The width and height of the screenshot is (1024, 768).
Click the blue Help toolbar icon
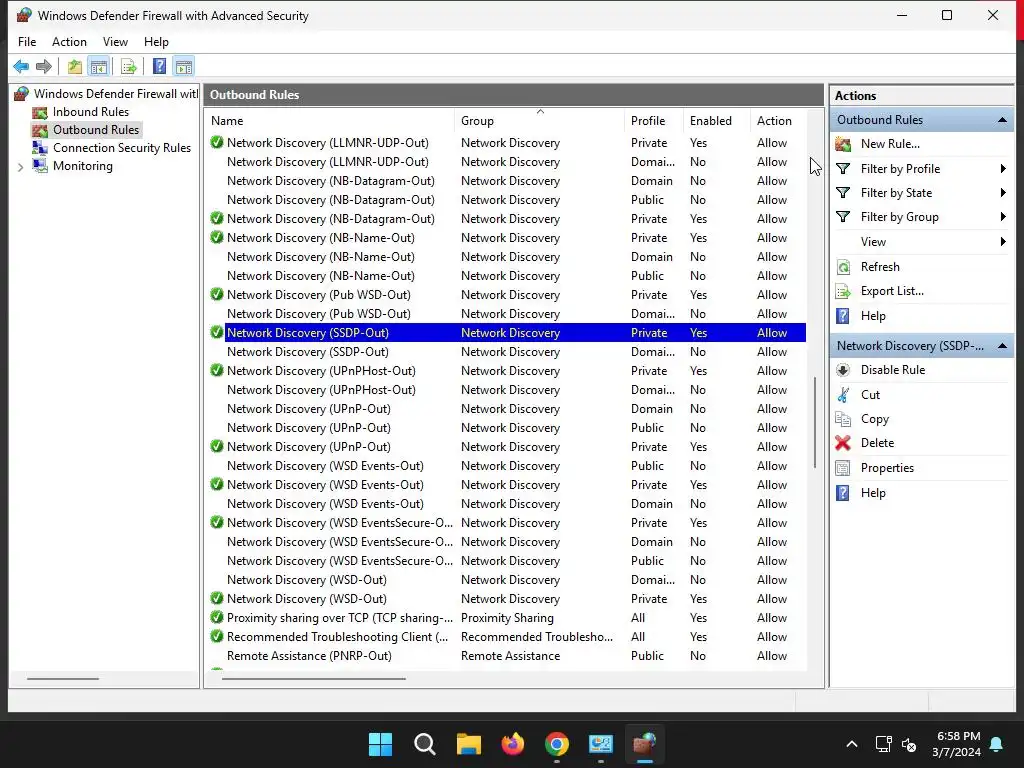[x=159, y=66]
